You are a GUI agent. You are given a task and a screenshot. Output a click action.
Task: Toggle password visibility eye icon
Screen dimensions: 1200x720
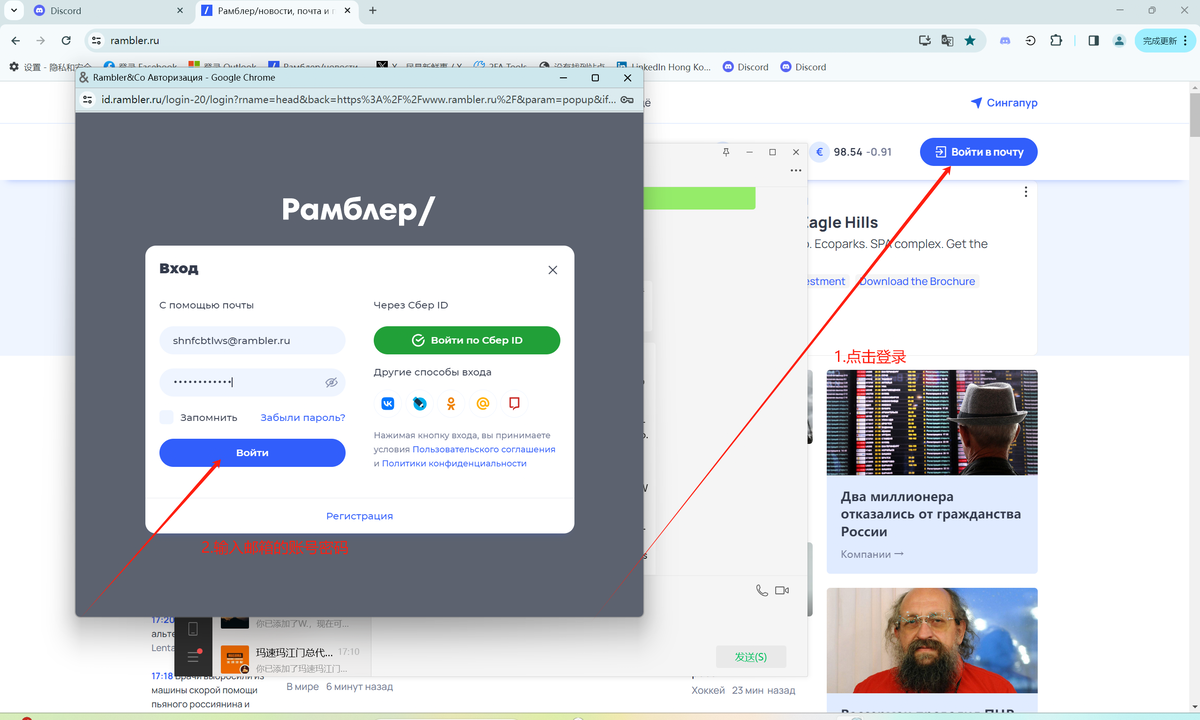(332, 382)
